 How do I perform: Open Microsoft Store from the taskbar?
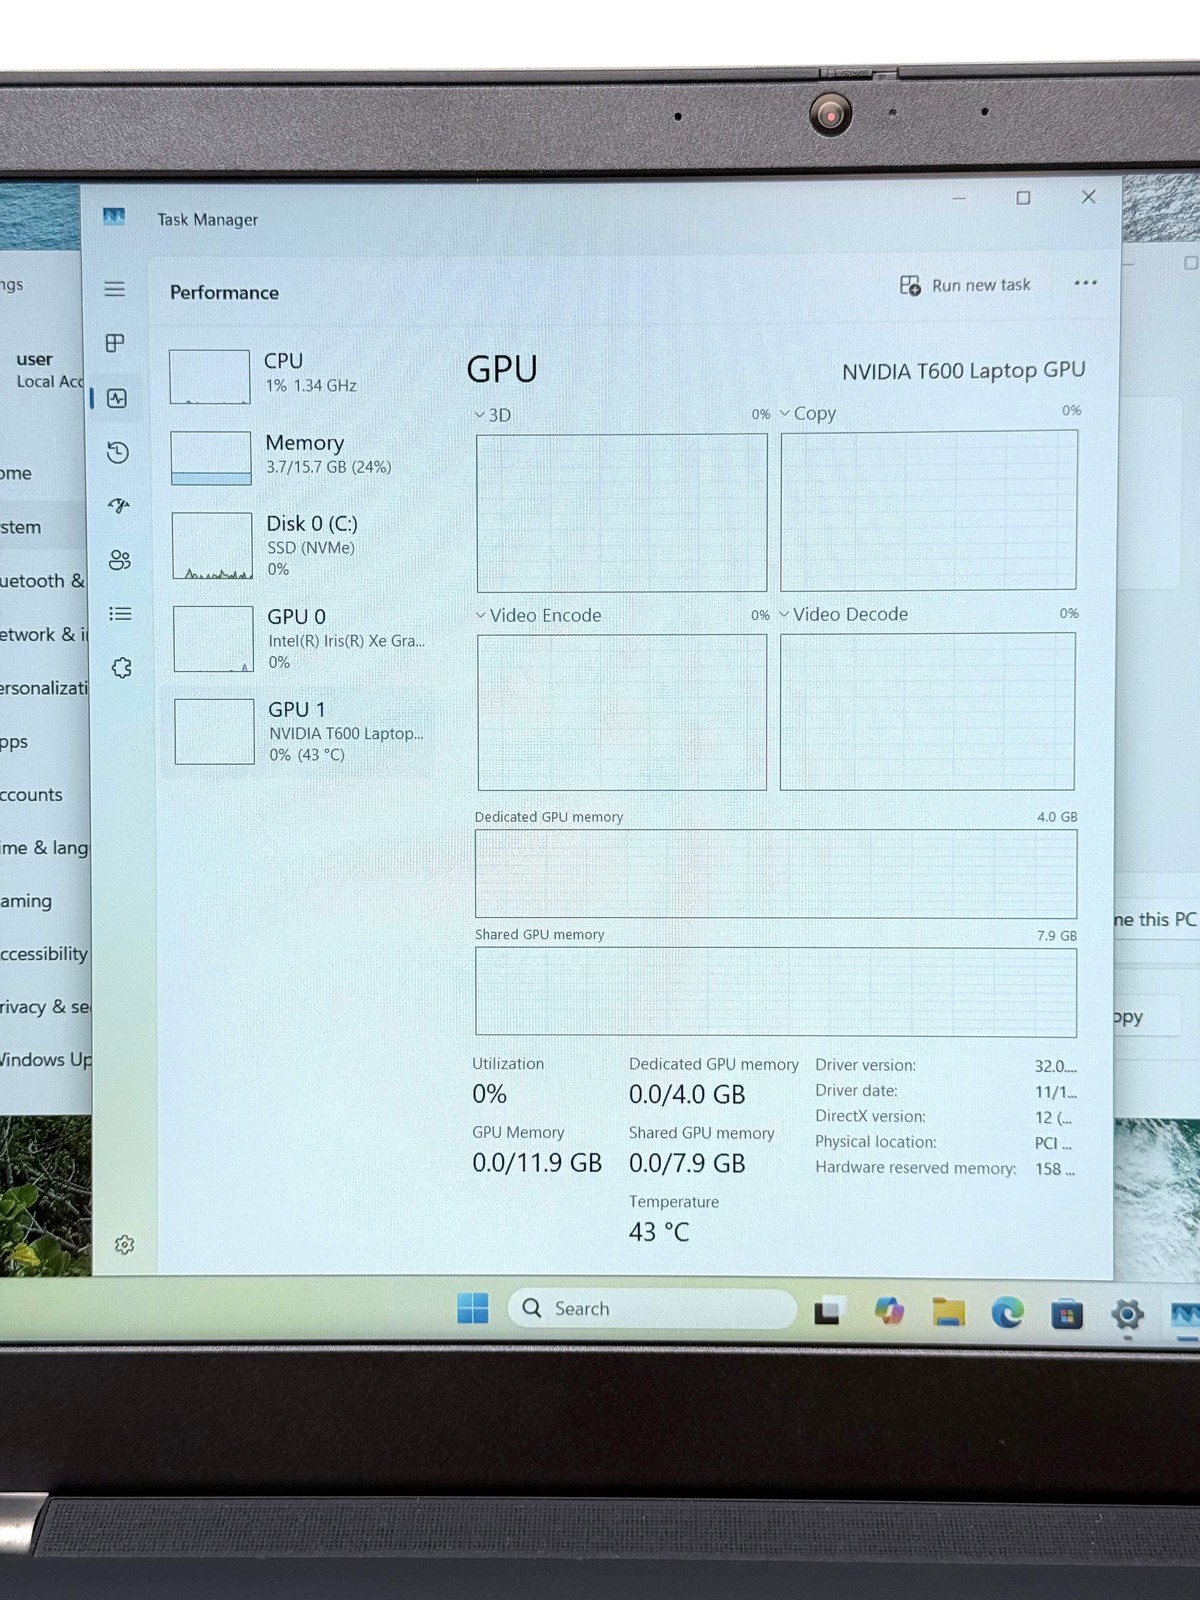(x=1067, y=1314)
